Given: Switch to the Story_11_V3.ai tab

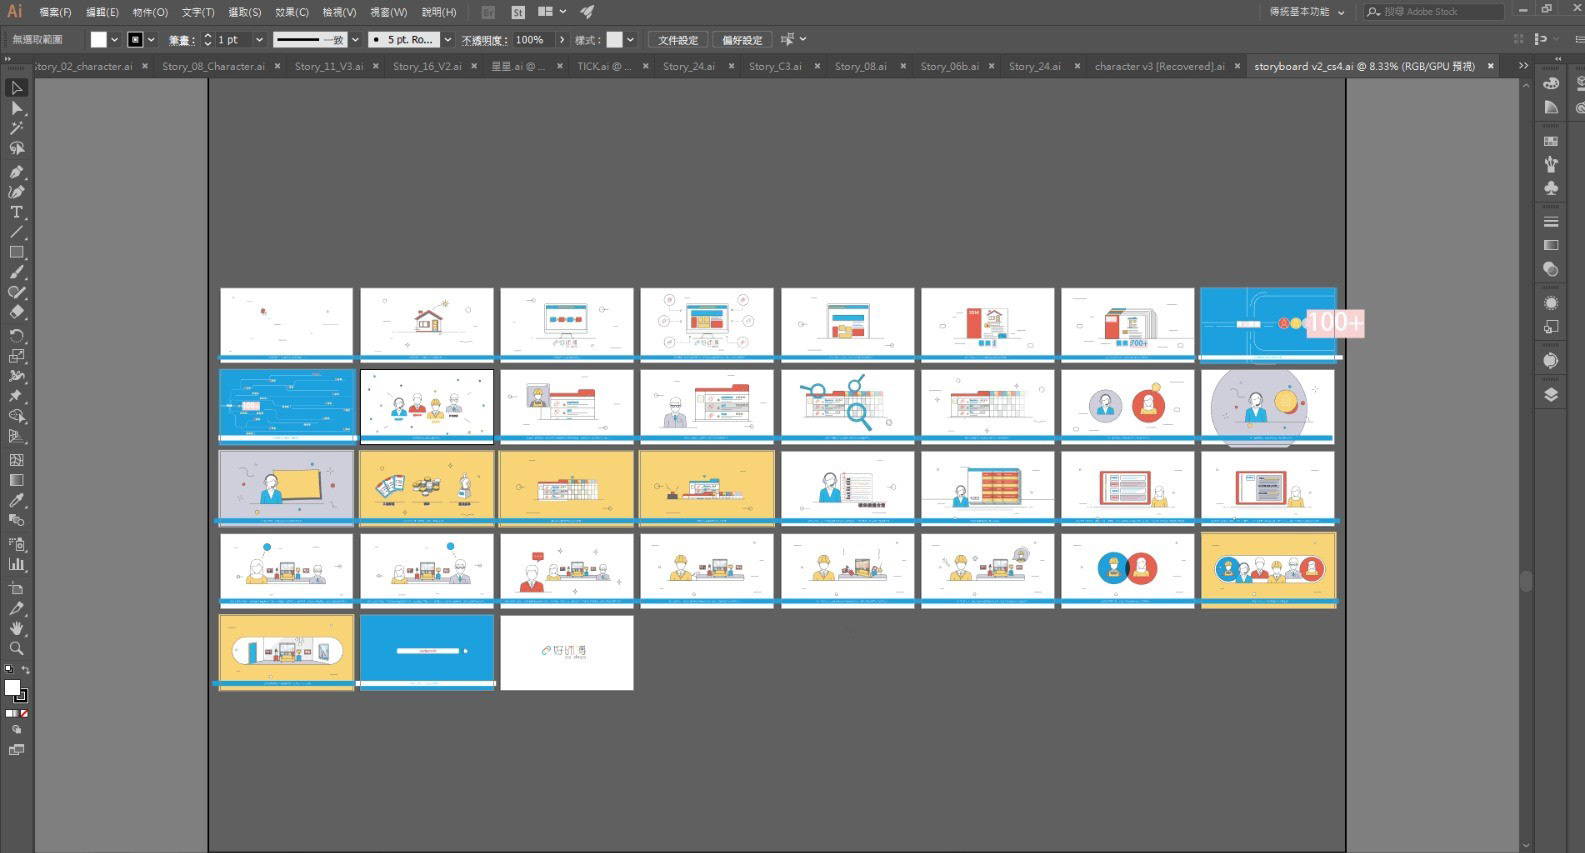Looking at the screenshot, I should pyautogui.click(x=329, y=66).
